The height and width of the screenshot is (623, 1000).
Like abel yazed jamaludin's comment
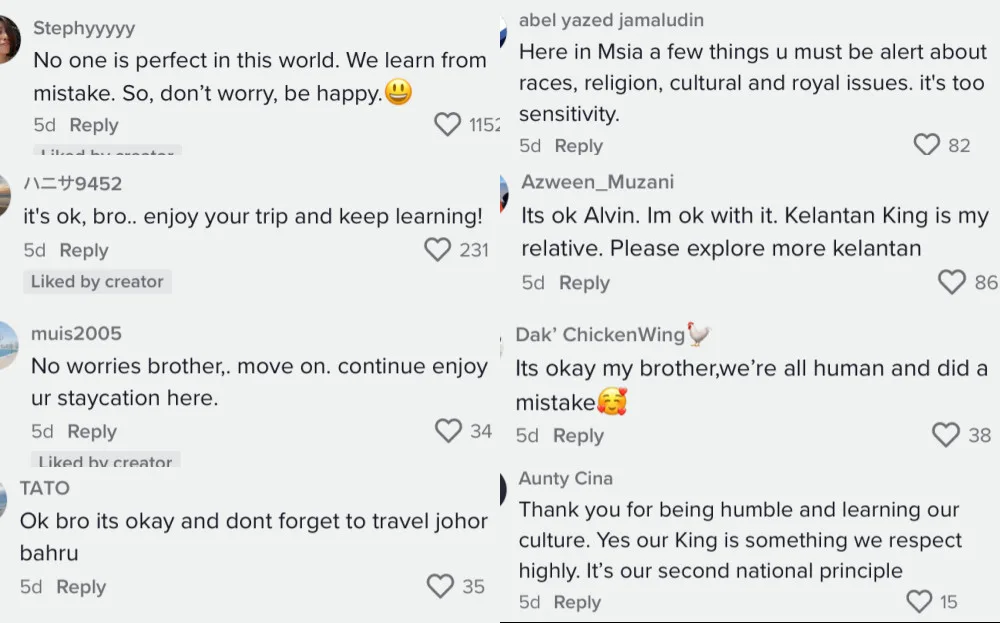927,145
